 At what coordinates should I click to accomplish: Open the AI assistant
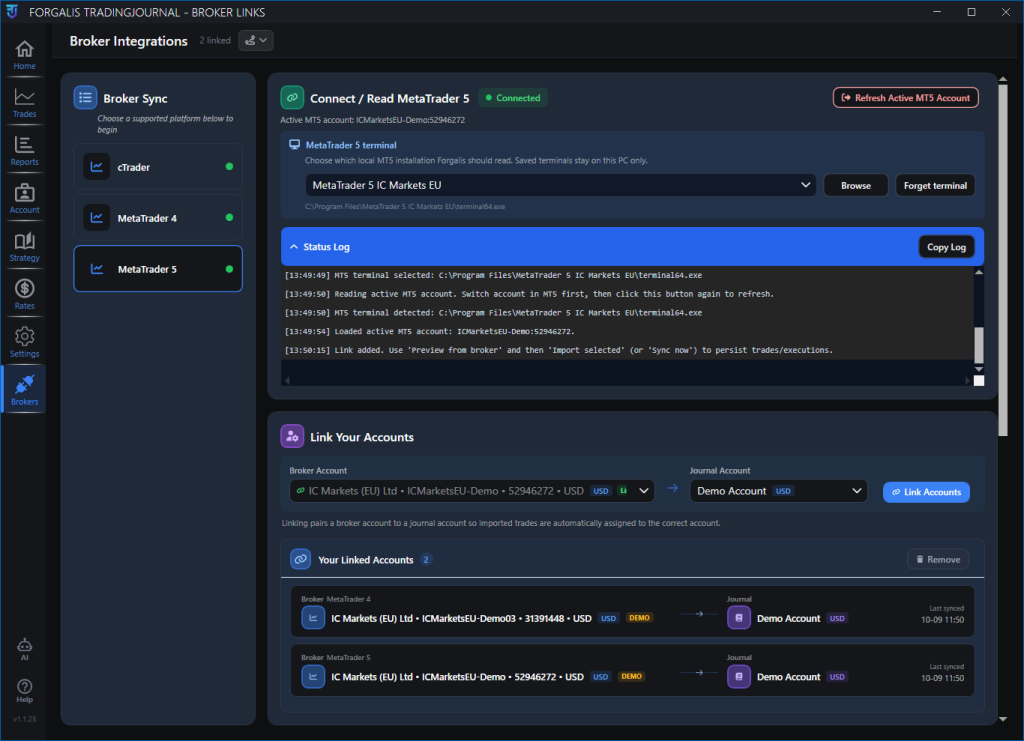24,649
